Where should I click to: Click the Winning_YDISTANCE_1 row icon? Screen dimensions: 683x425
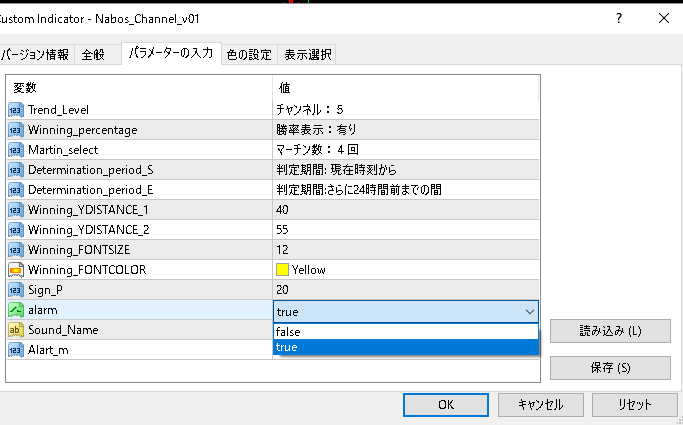pyautogui.click(x=16, y=210)
